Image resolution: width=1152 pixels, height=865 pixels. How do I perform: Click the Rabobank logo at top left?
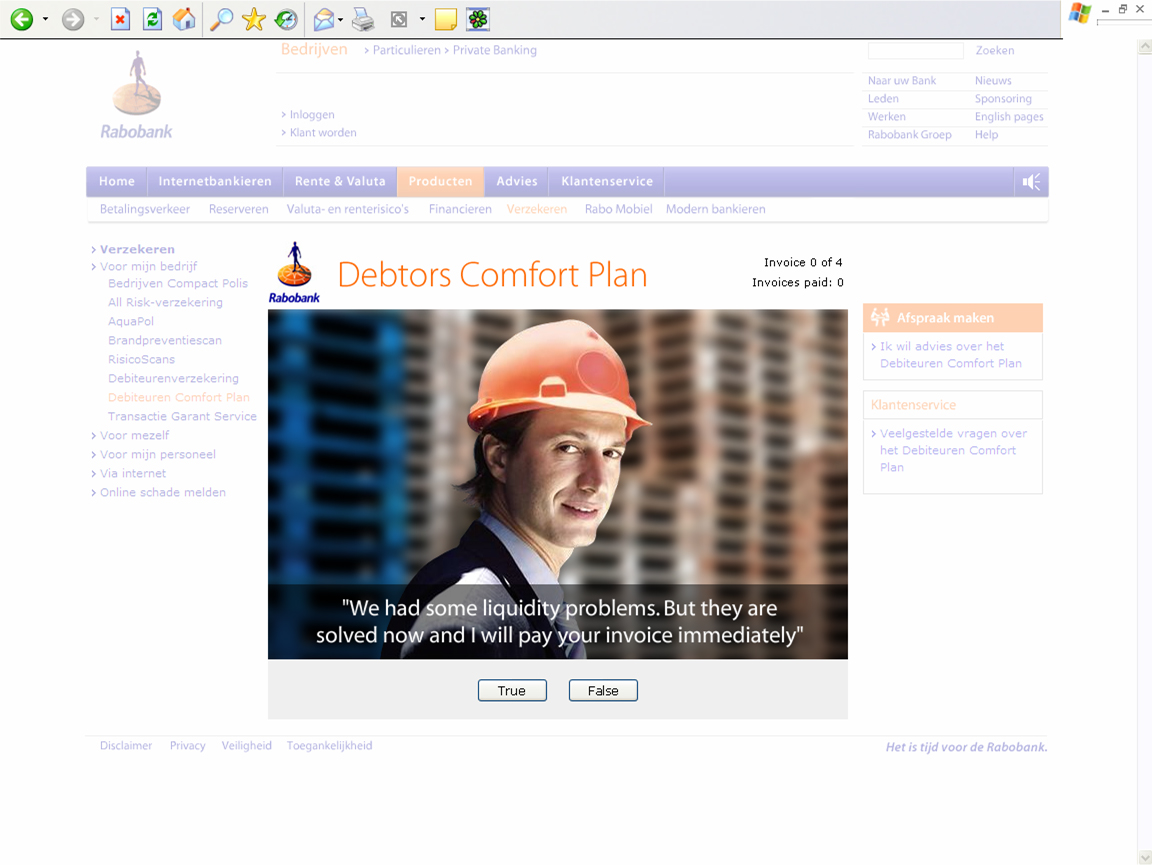click(x=137, y=95)
